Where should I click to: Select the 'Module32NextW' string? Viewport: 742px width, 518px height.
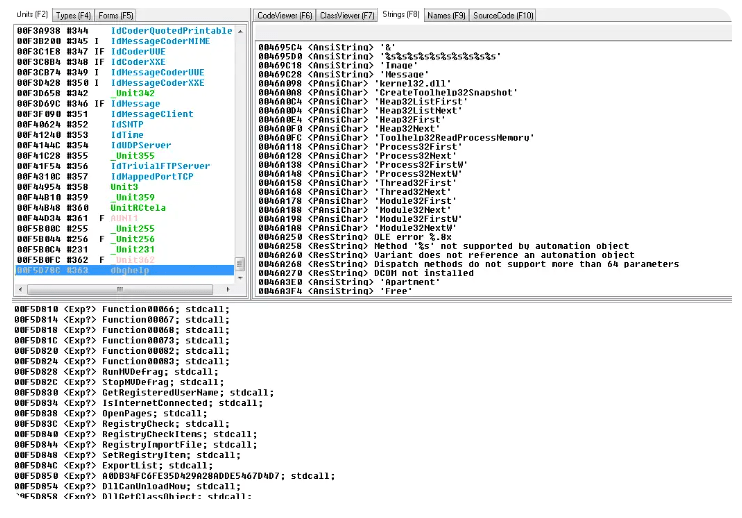pos(358,228)
